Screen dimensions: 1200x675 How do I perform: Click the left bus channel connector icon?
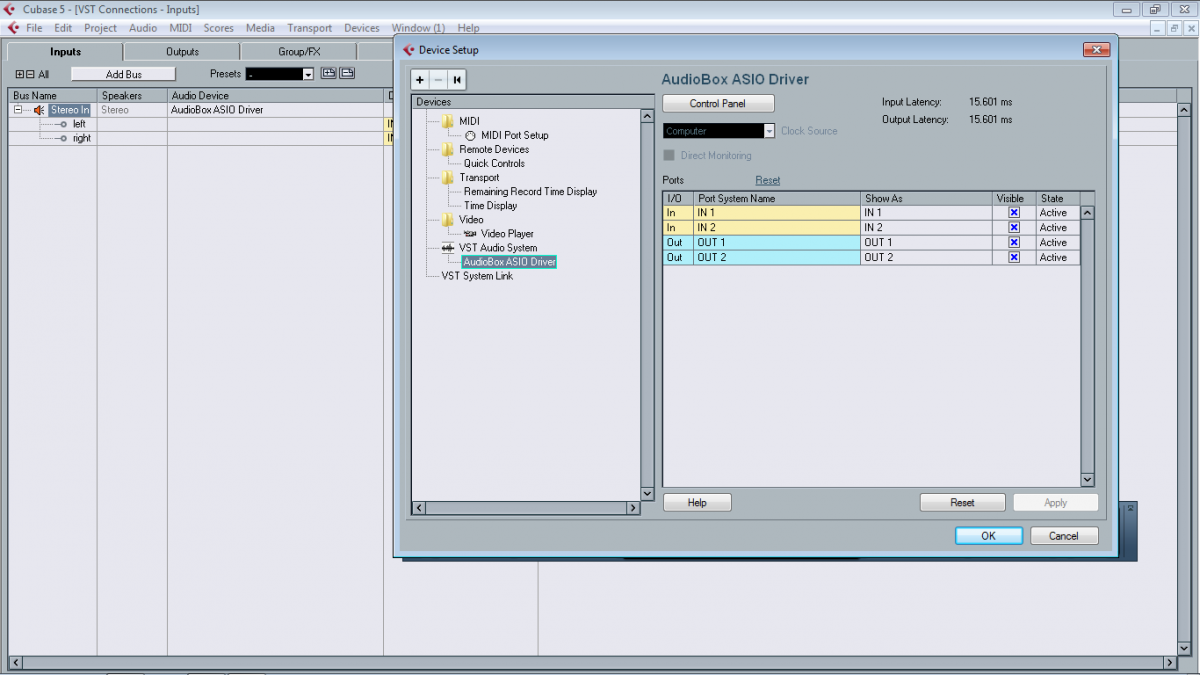61,124
